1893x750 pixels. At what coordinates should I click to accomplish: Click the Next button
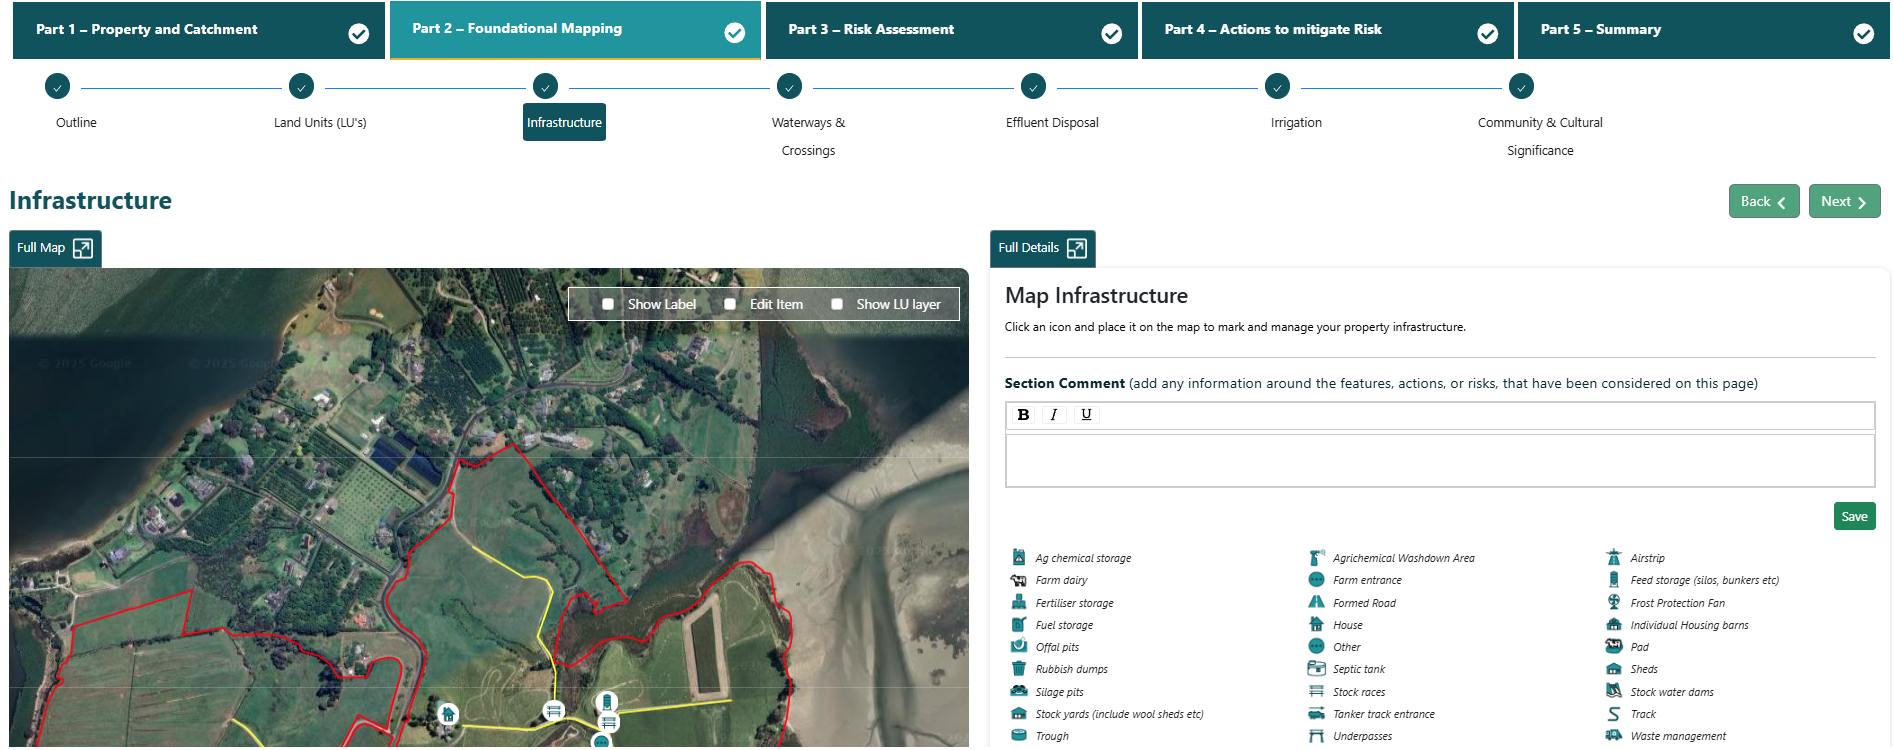click(1844, 201)
